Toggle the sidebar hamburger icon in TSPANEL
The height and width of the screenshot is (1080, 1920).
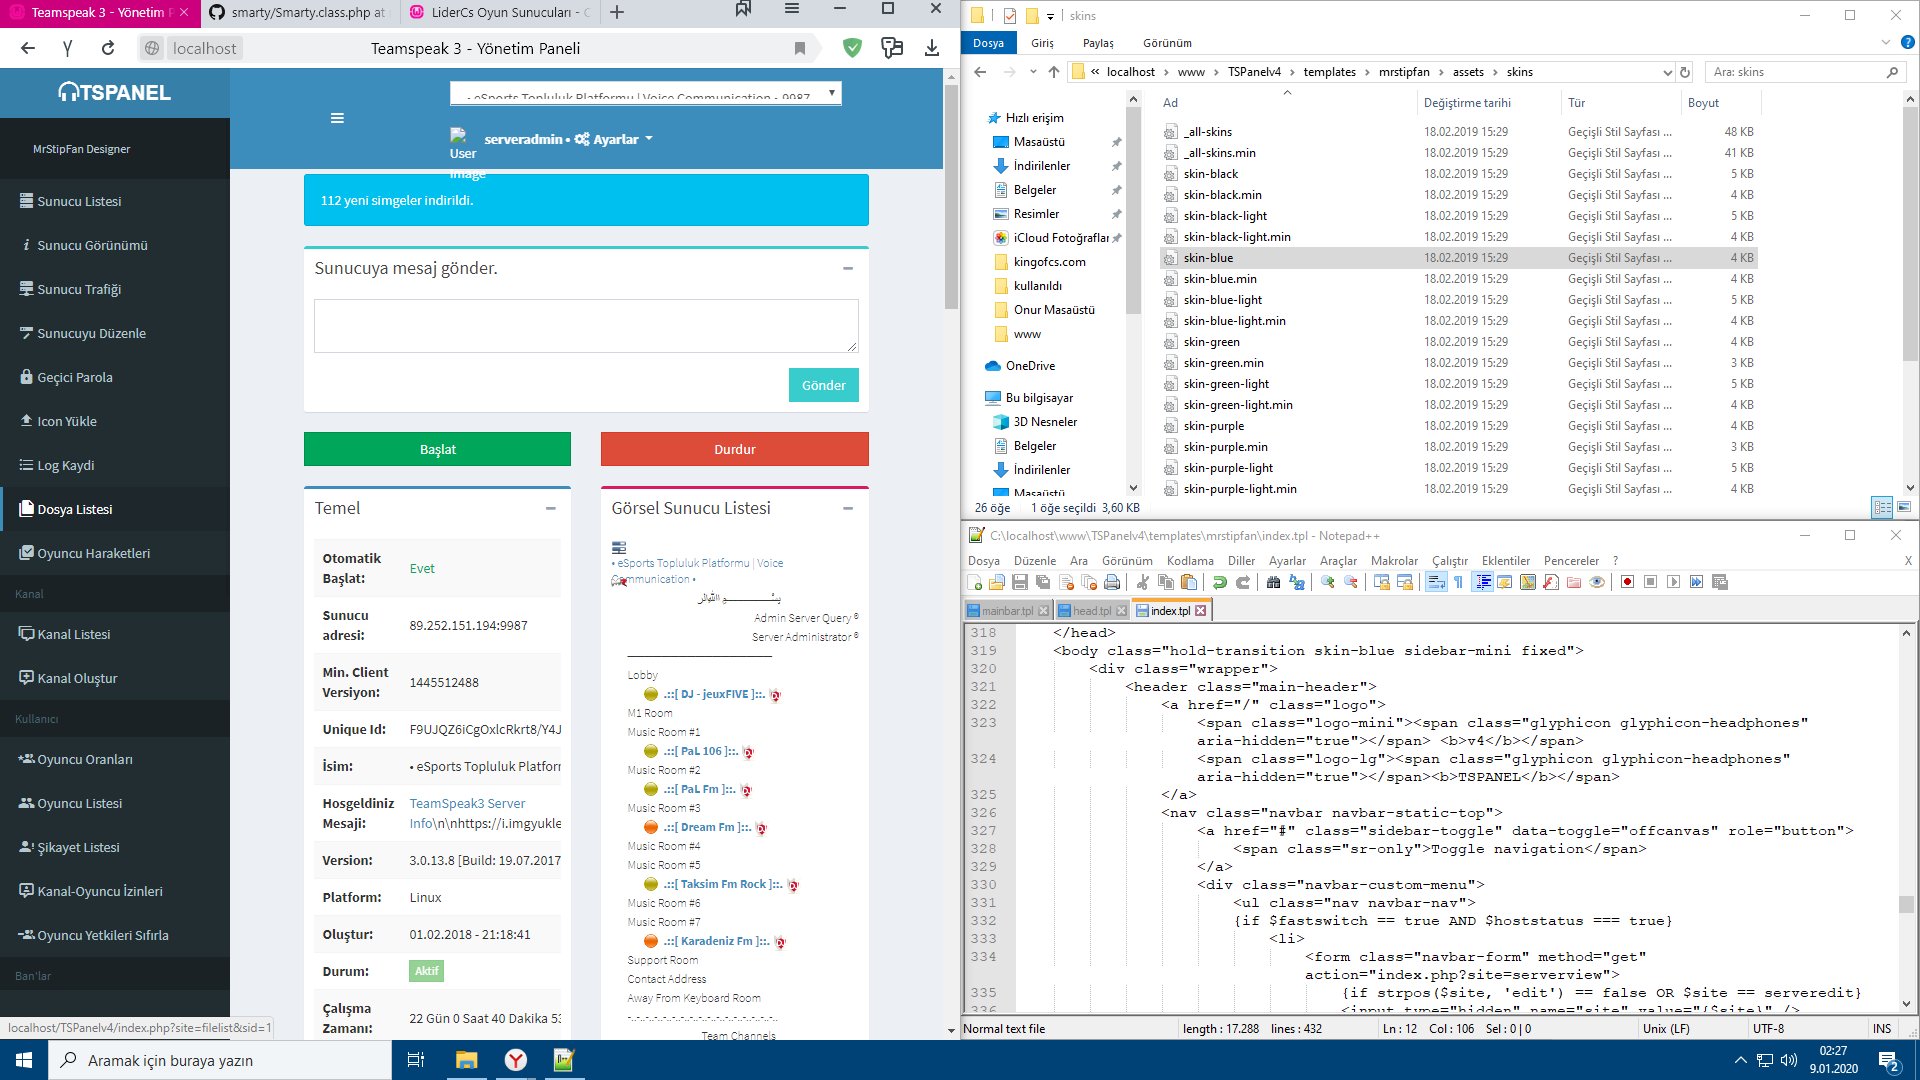click(x=337, y=118)
